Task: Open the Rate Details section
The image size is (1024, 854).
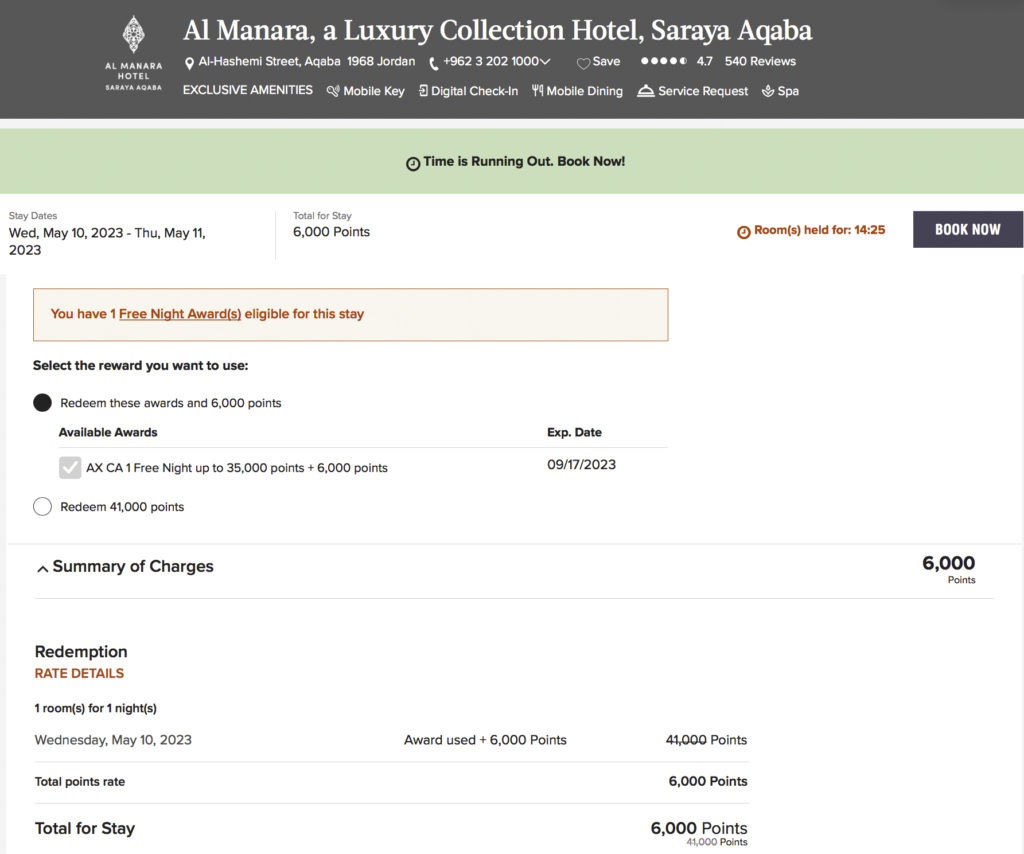Action: tap(79, 673)
